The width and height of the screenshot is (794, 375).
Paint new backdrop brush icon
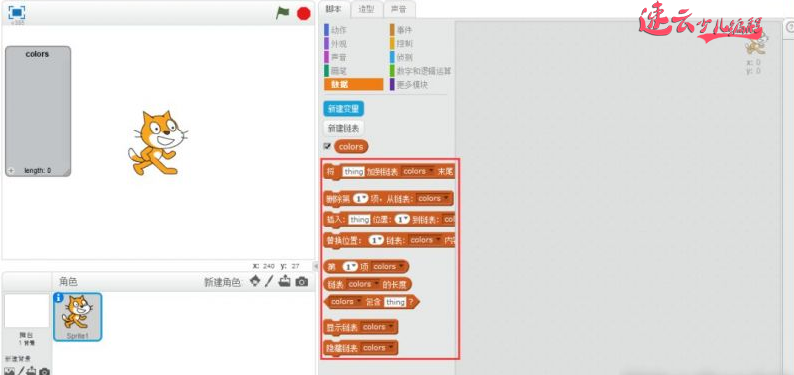click(x=21, y=371)
